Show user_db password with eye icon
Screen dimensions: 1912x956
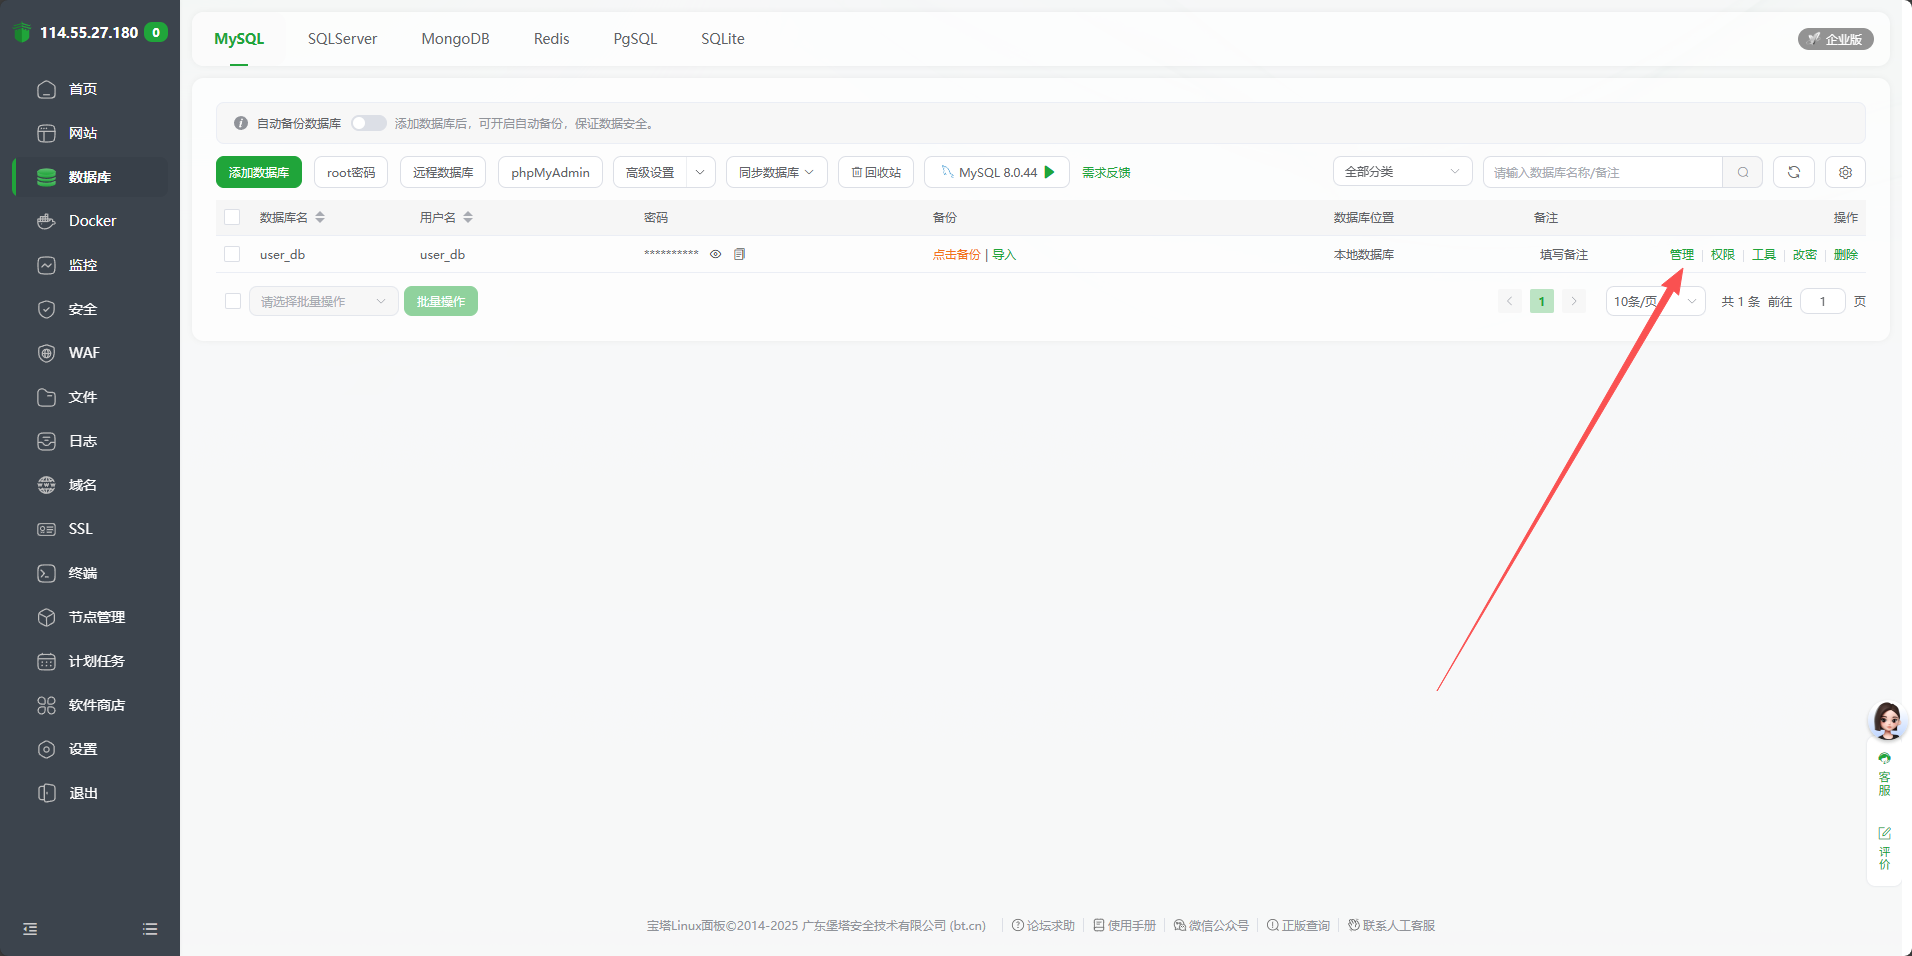(715, 254)
